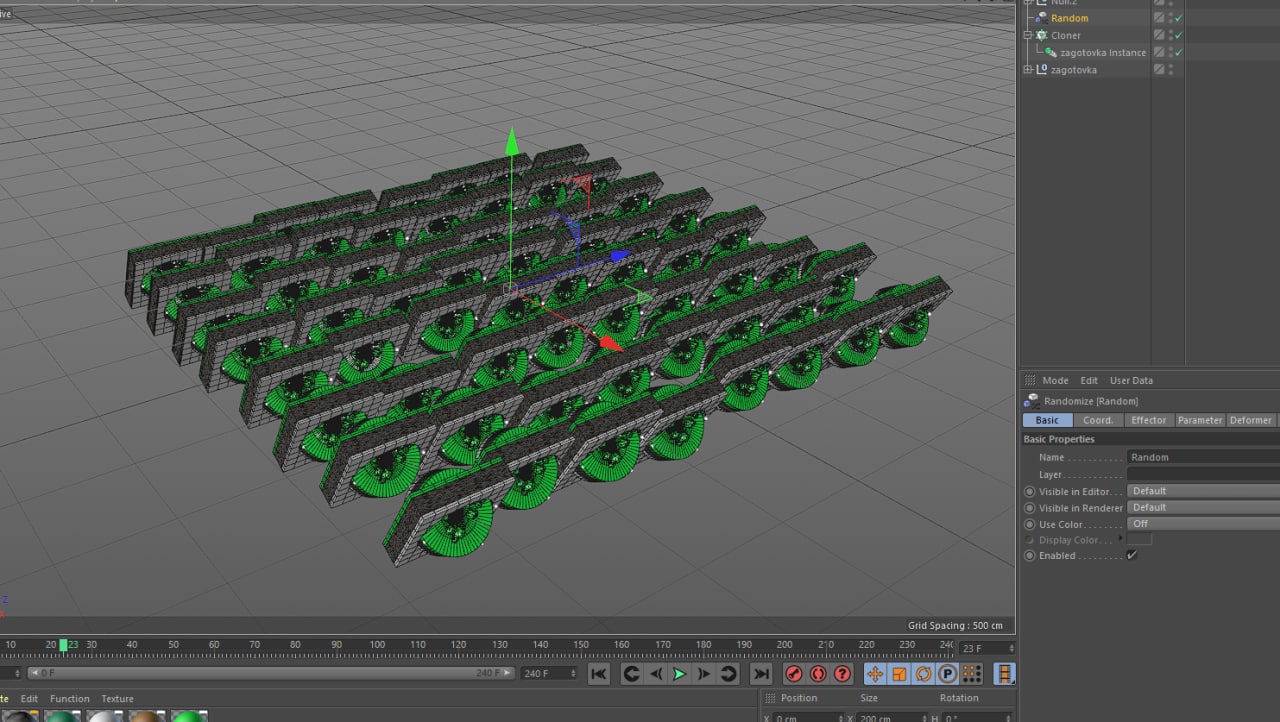Go to end of animation
The height and width of the screenshot is (722, 1280).
[x=761, y=674]
